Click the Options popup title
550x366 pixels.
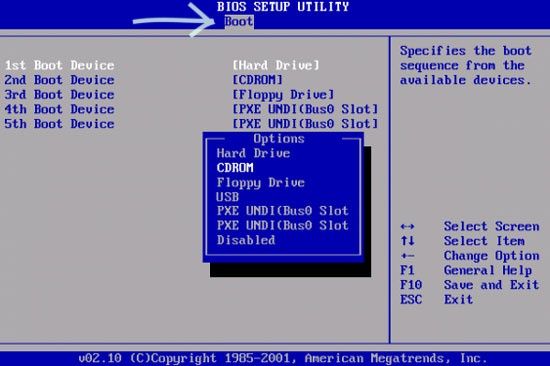point(279,139)
